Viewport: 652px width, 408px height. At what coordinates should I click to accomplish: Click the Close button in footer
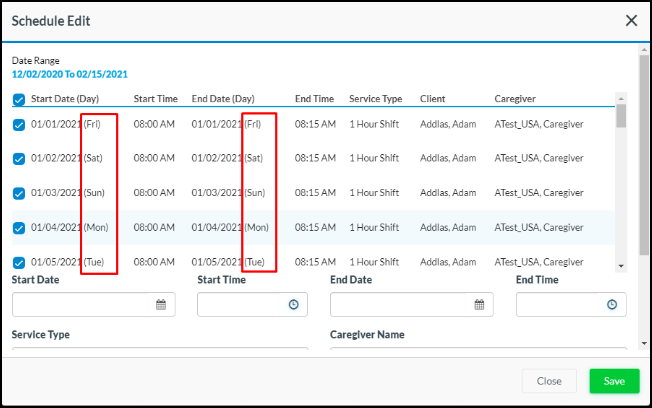549,381
